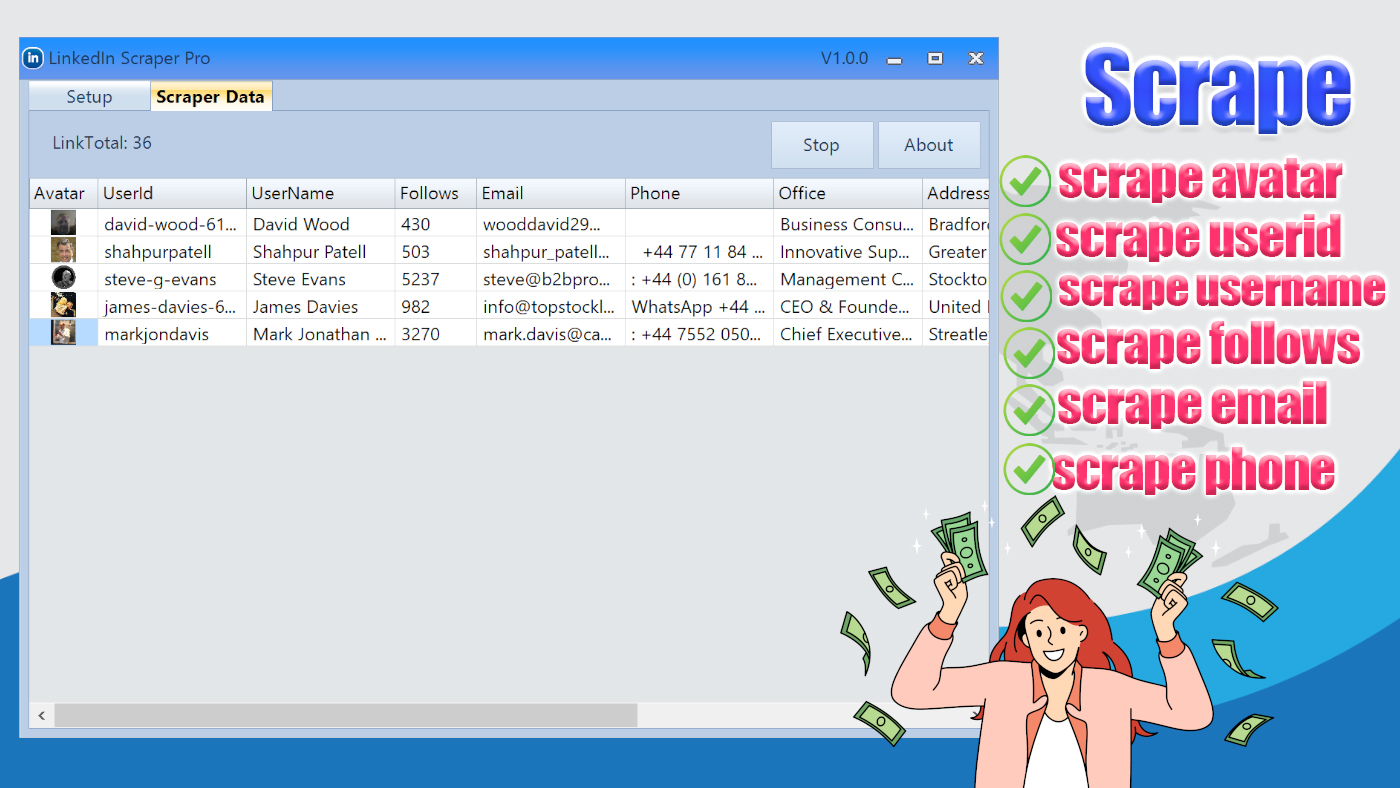Viewport: 1400px width, 788px height.
Task: Click the CEO & Founde... office cell
Action: 848,306
